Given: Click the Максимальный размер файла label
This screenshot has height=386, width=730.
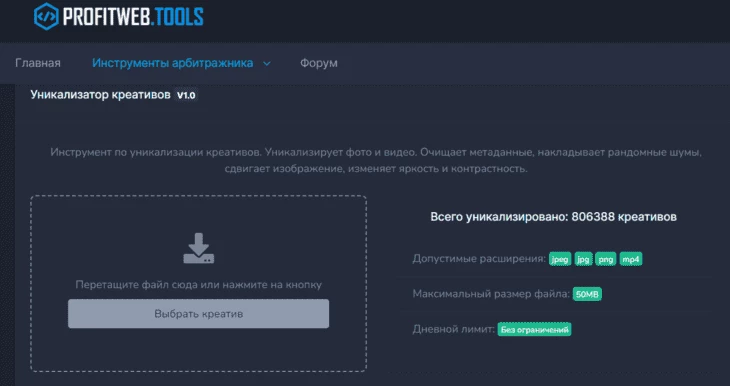Looking at the screenshot, I should pos(491,294).
